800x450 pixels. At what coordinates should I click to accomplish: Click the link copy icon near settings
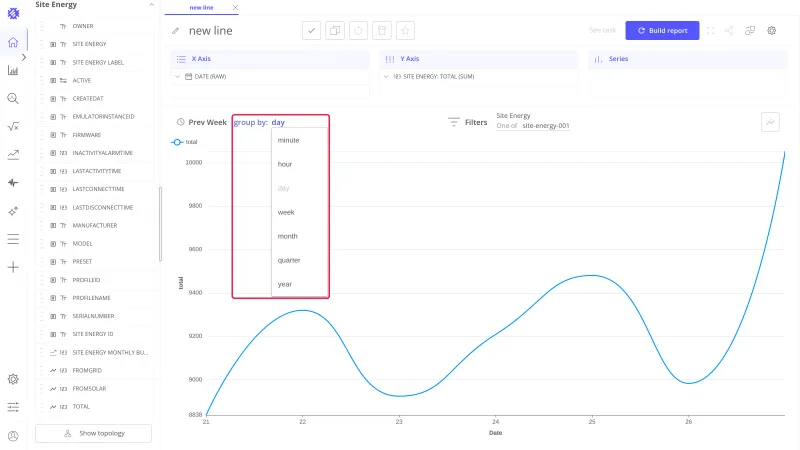(750, 31)
